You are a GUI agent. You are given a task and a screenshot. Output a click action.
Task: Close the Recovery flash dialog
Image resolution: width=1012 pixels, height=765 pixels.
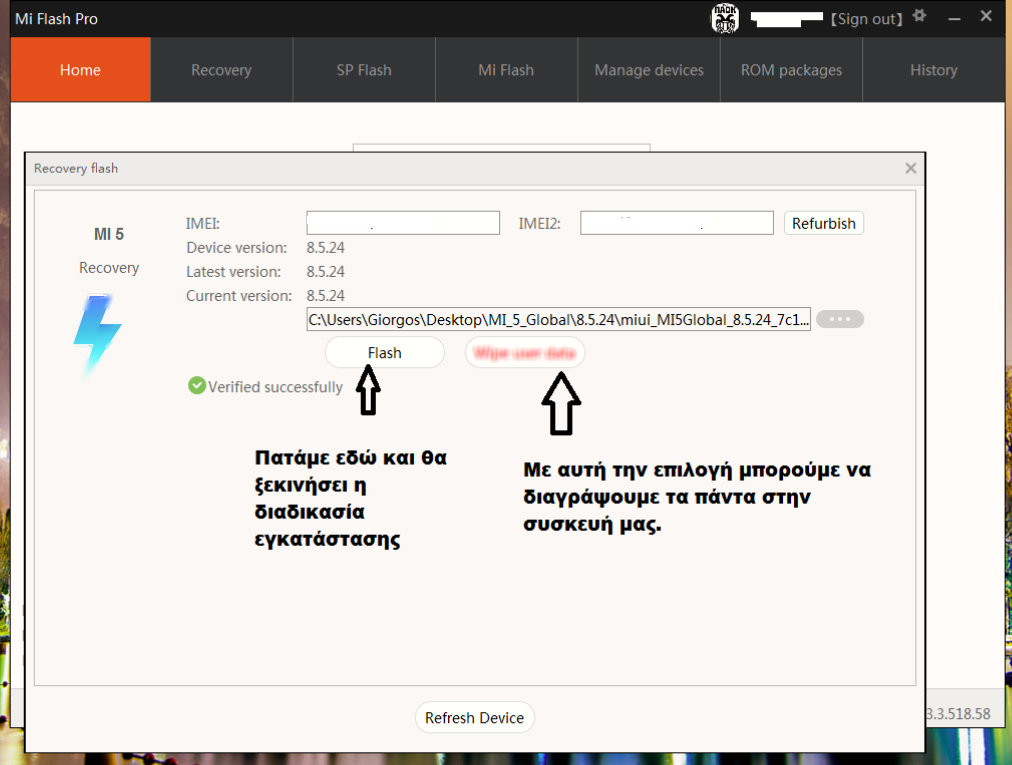pyautogui.click(x=911, y=168)
